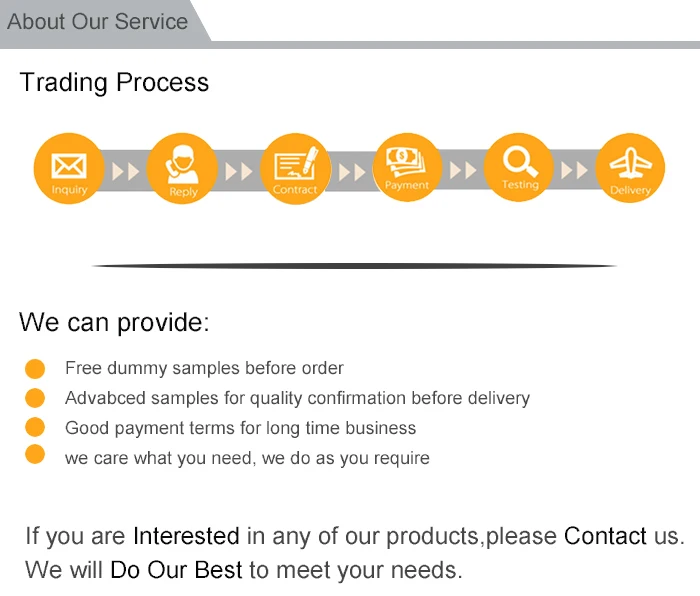This screenshot has width=700, height=596.
Task: Click the orange bullet beside Free dummy samples
Action: (35, 368)
